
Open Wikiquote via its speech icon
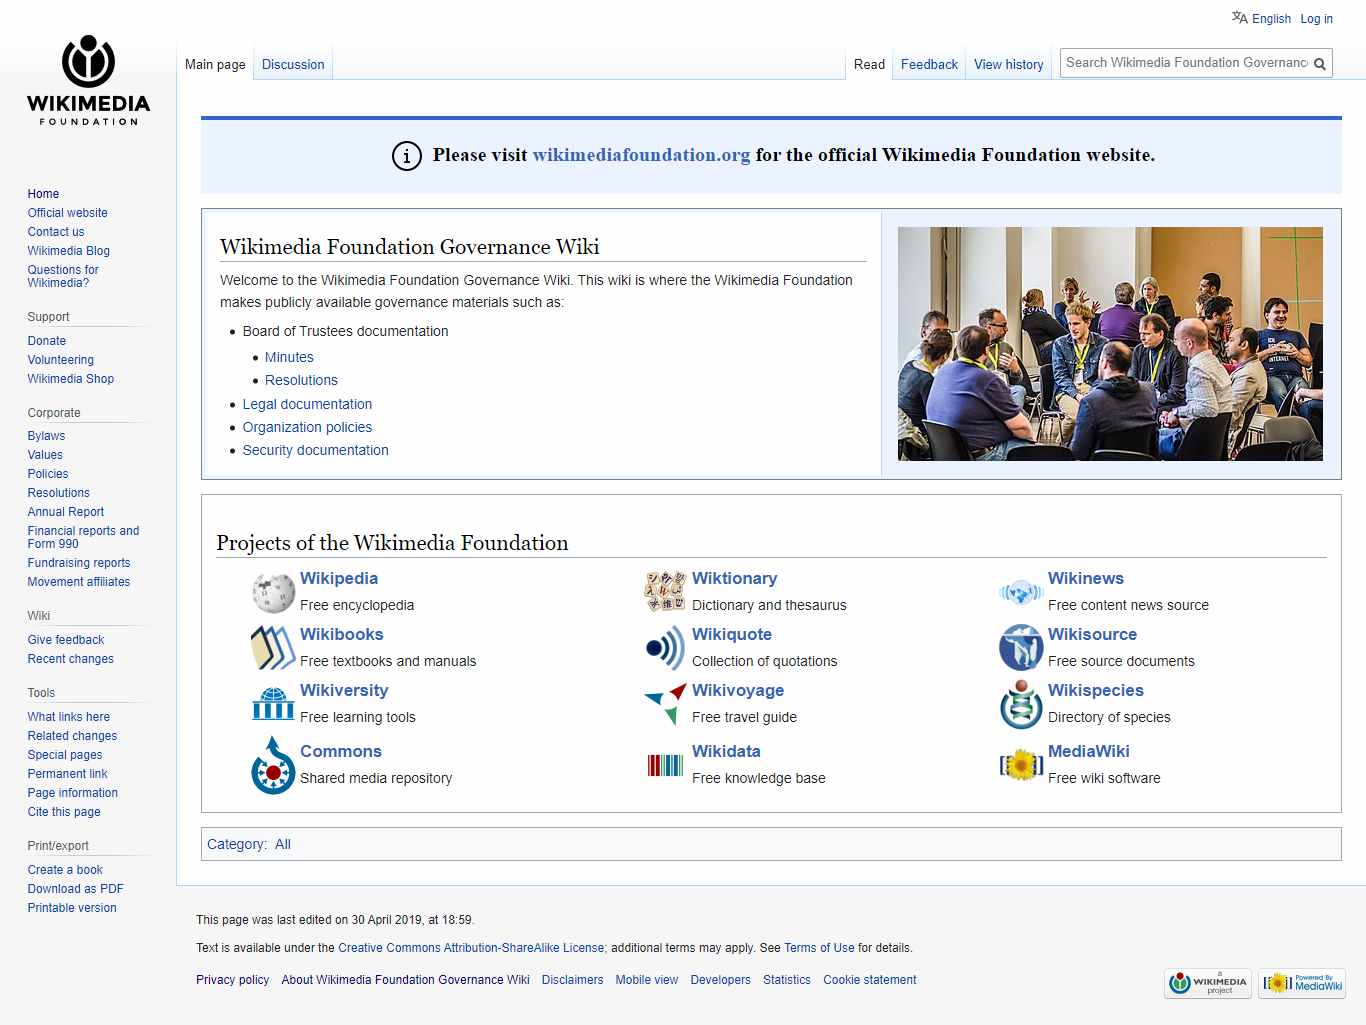[664, 647]
